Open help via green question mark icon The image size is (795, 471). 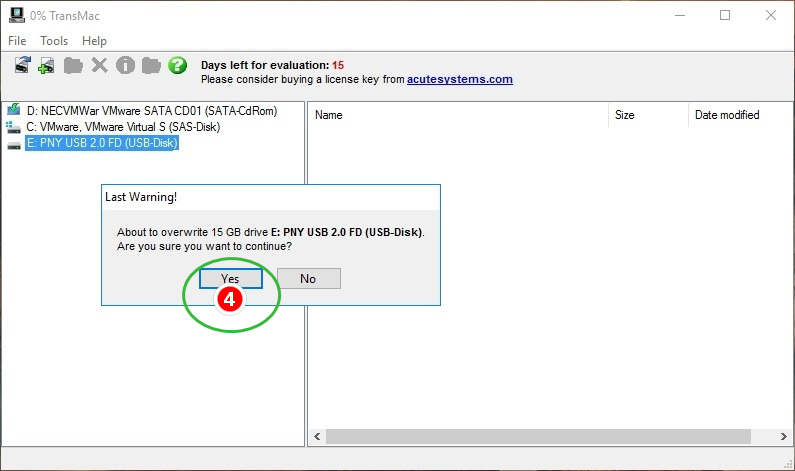[x=177, y=66]
